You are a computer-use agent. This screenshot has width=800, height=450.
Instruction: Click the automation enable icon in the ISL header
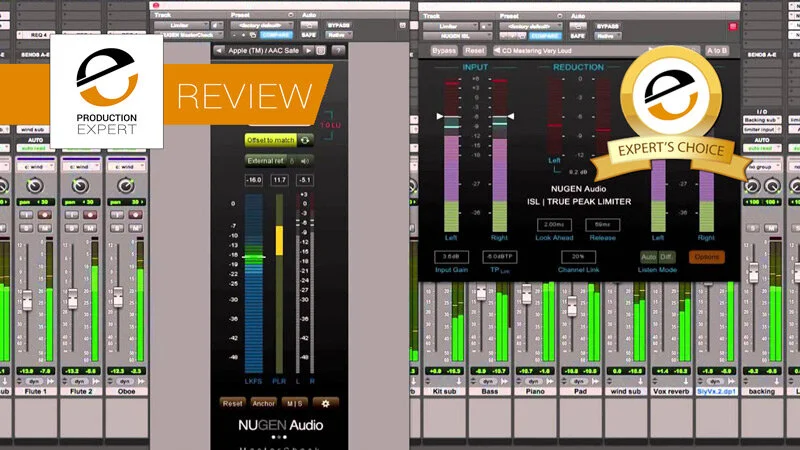coord(578,26)
